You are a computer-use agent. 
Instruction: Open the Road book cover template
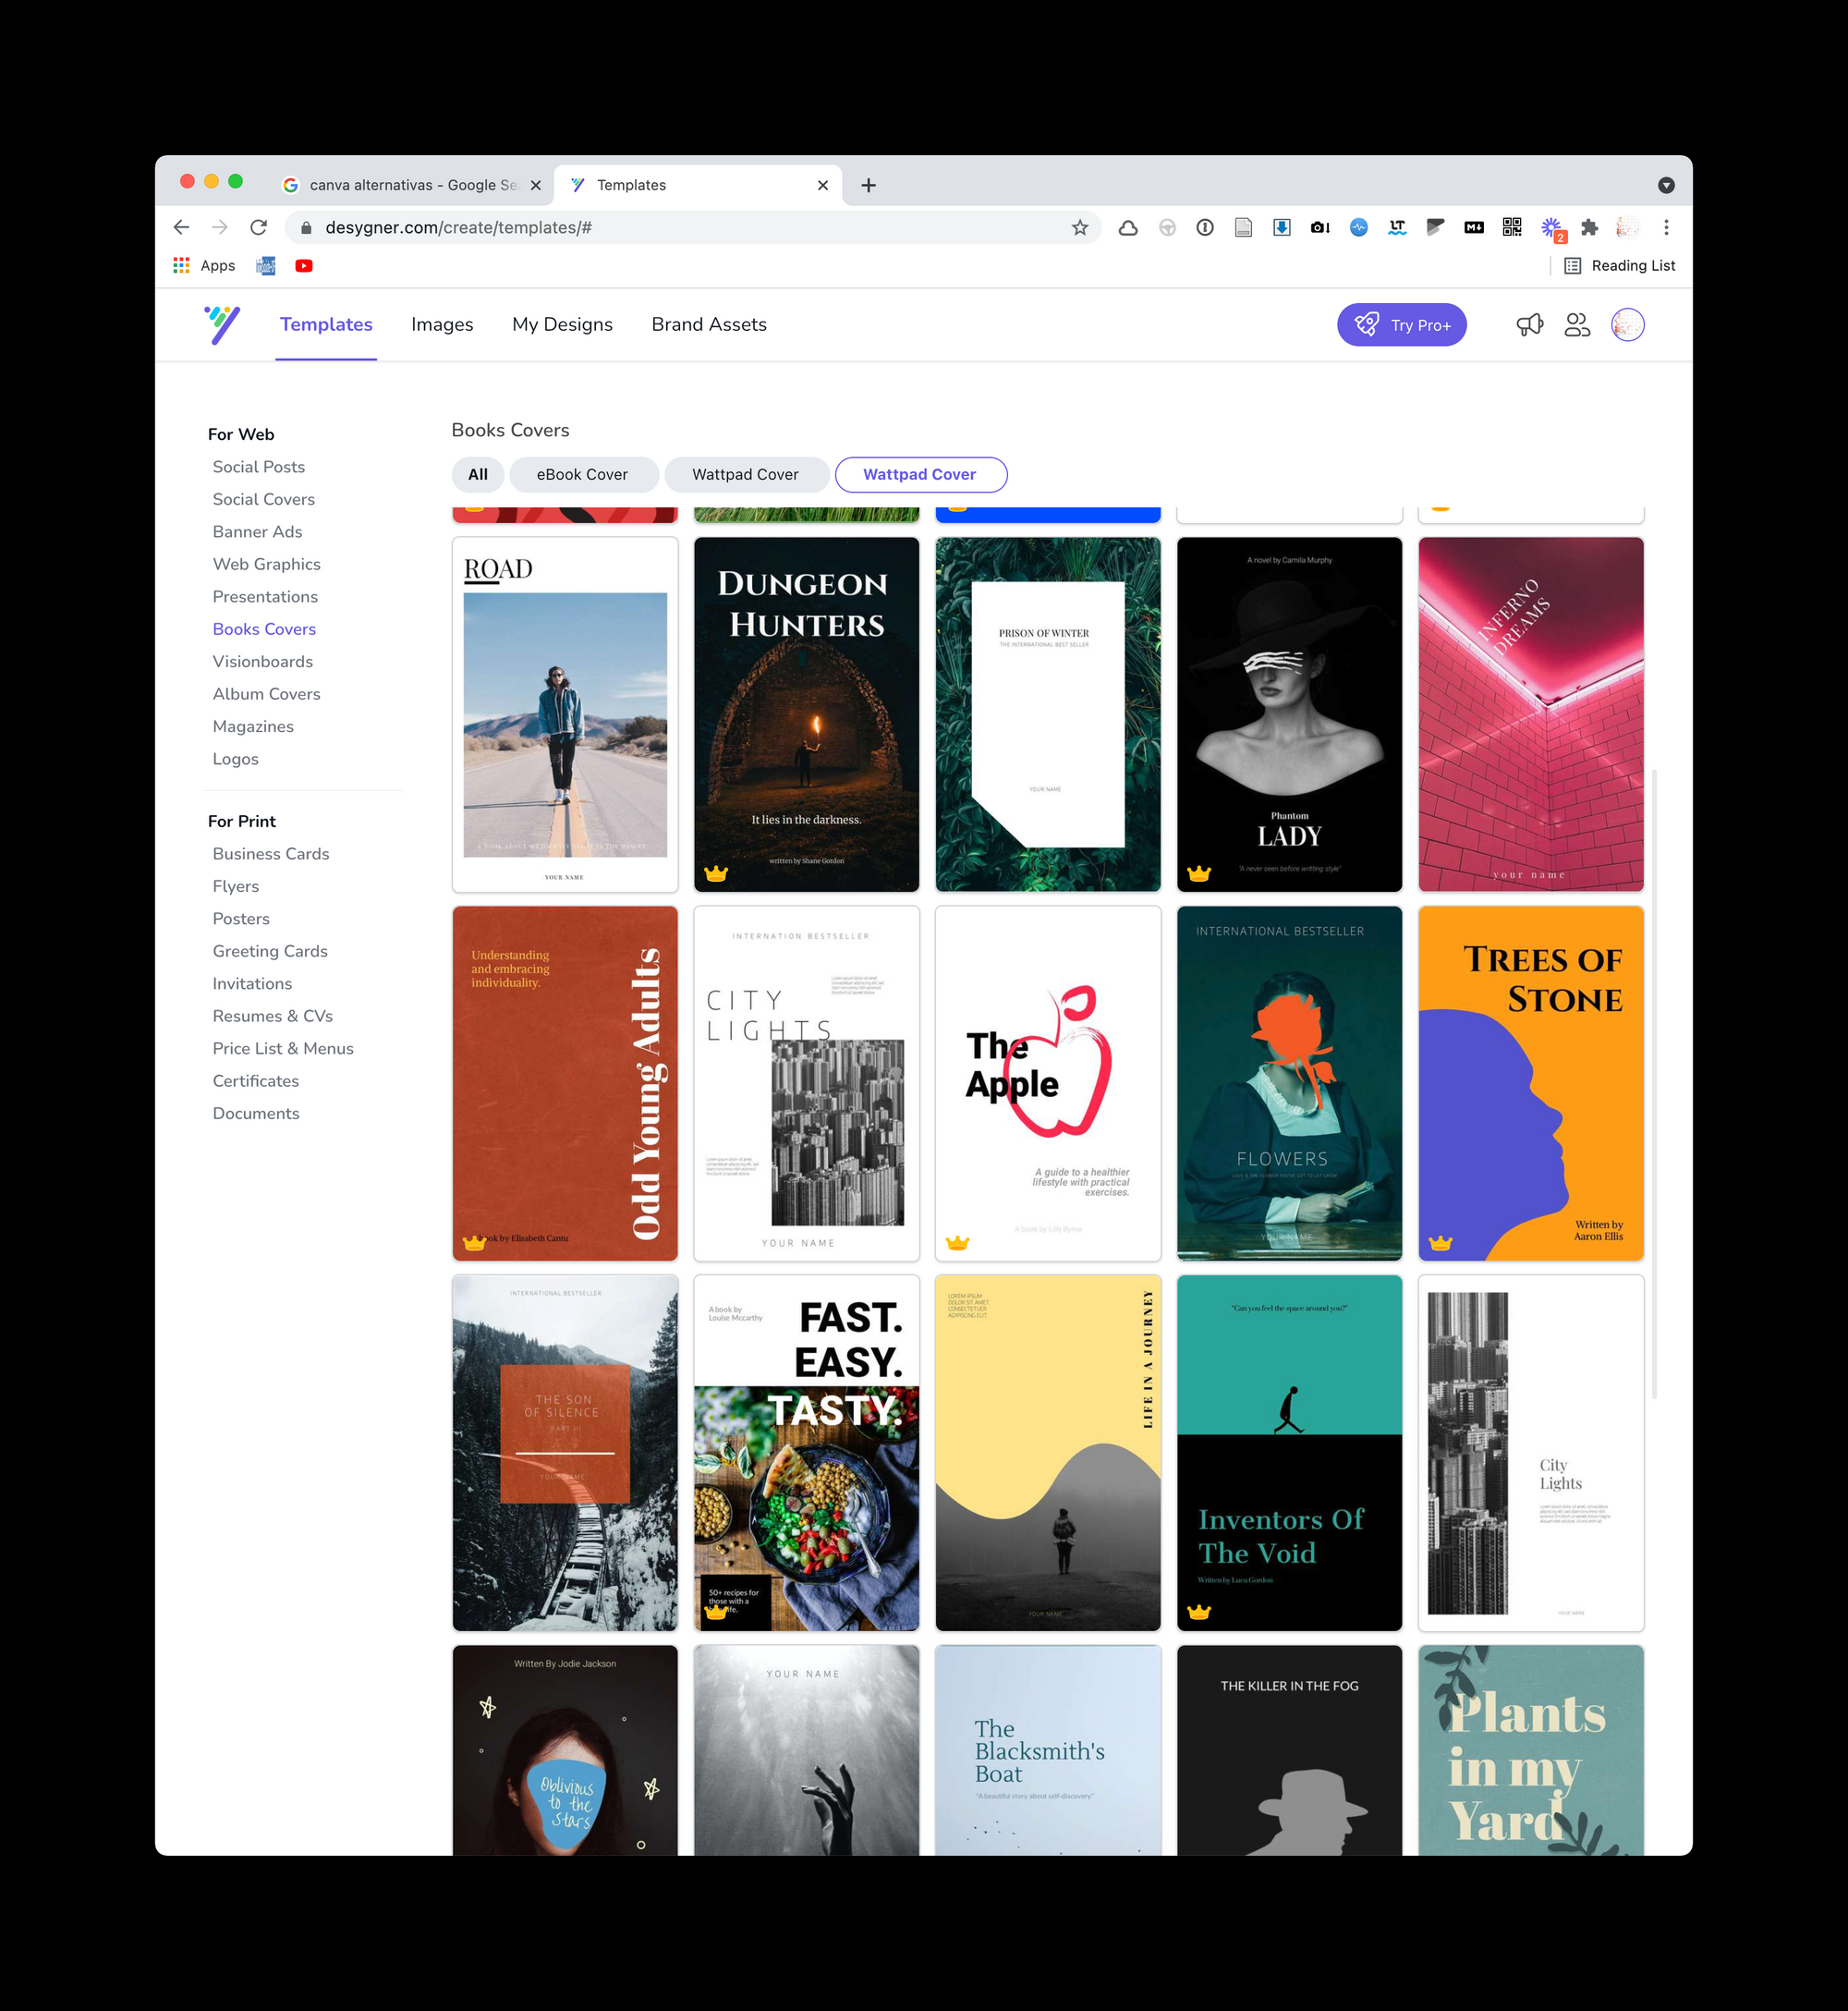pyautogui.click(x=565, y=714)
